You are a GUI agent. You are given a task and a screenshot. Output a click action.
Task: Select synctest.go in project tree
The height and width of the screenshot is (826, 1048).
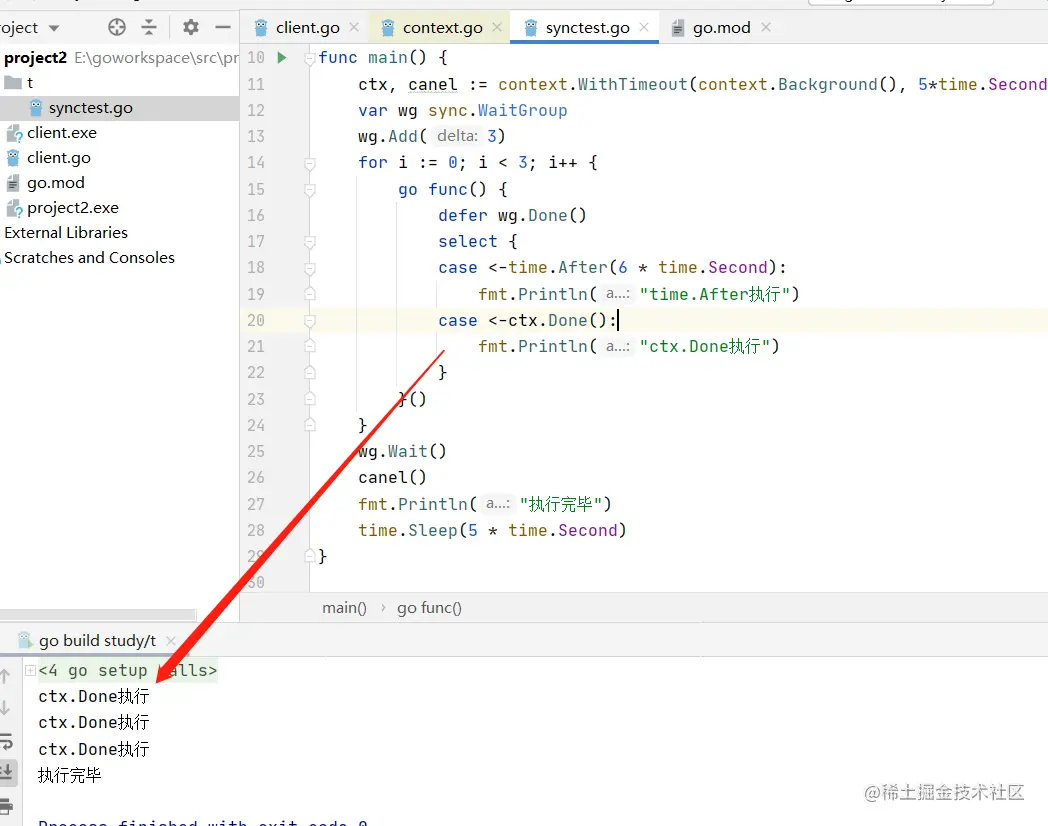(x=90, y=108)
